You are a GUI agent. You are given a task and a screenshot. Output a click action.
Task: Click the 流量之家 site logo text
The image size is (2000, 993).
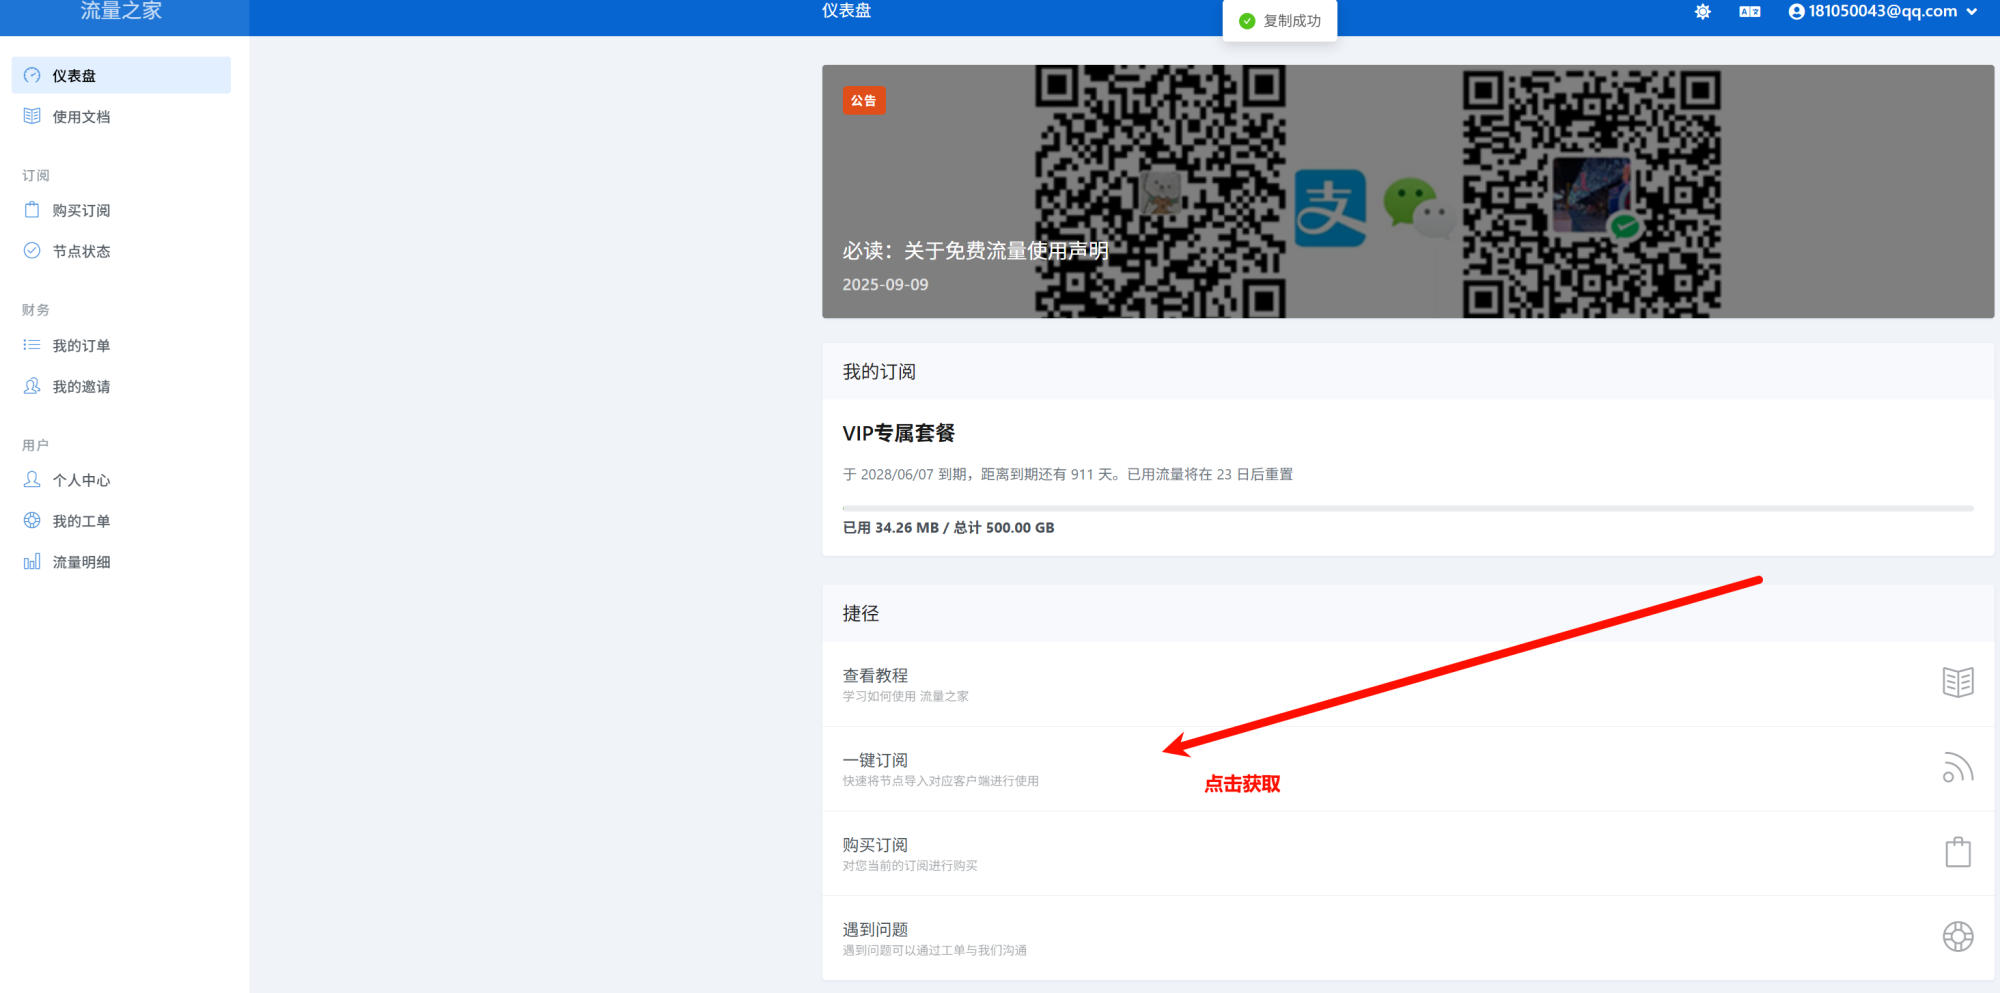point(121,12)
